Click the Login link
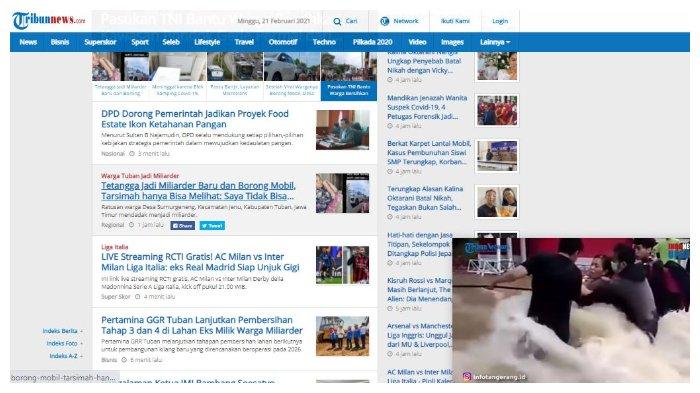The width and height of the screenshot is (700, 393). [500, 21]
